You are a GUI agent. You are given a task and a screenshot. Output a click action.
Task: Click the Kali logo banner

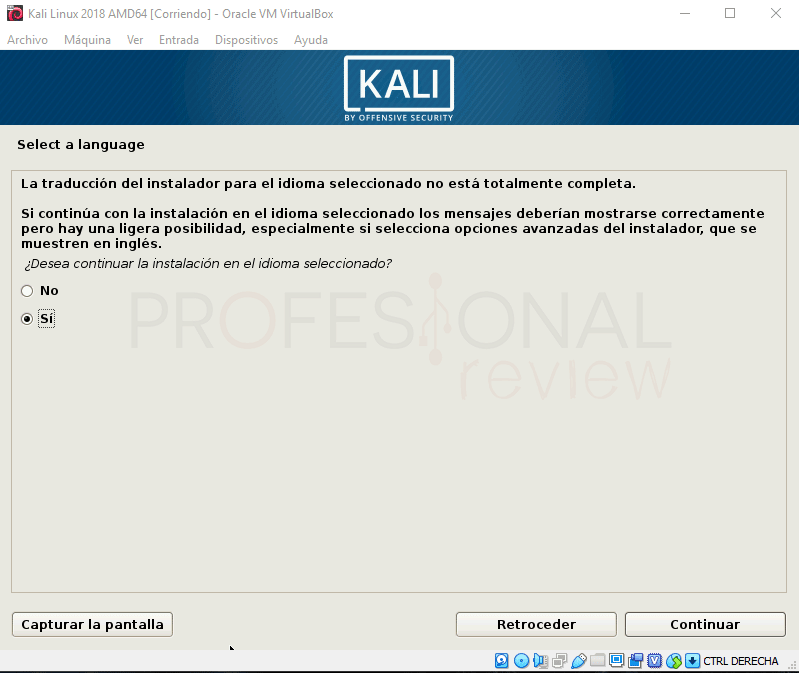399,89
